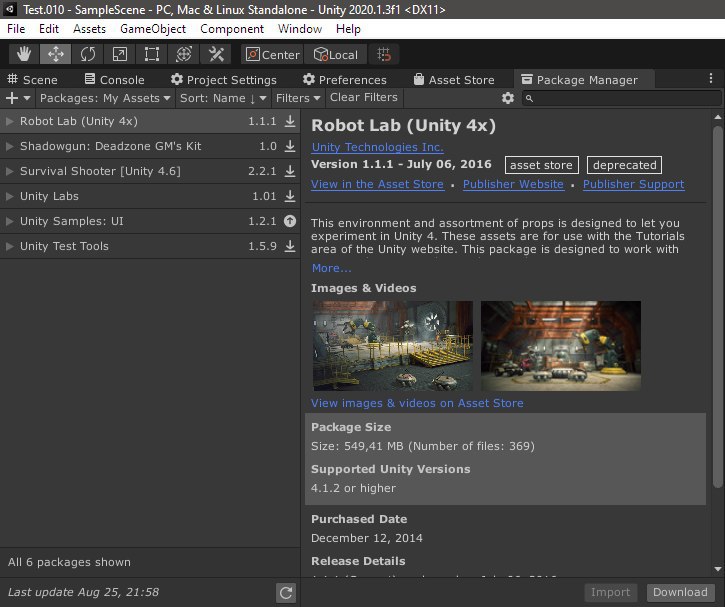Open the Filters dropdown

coord(298,98)
